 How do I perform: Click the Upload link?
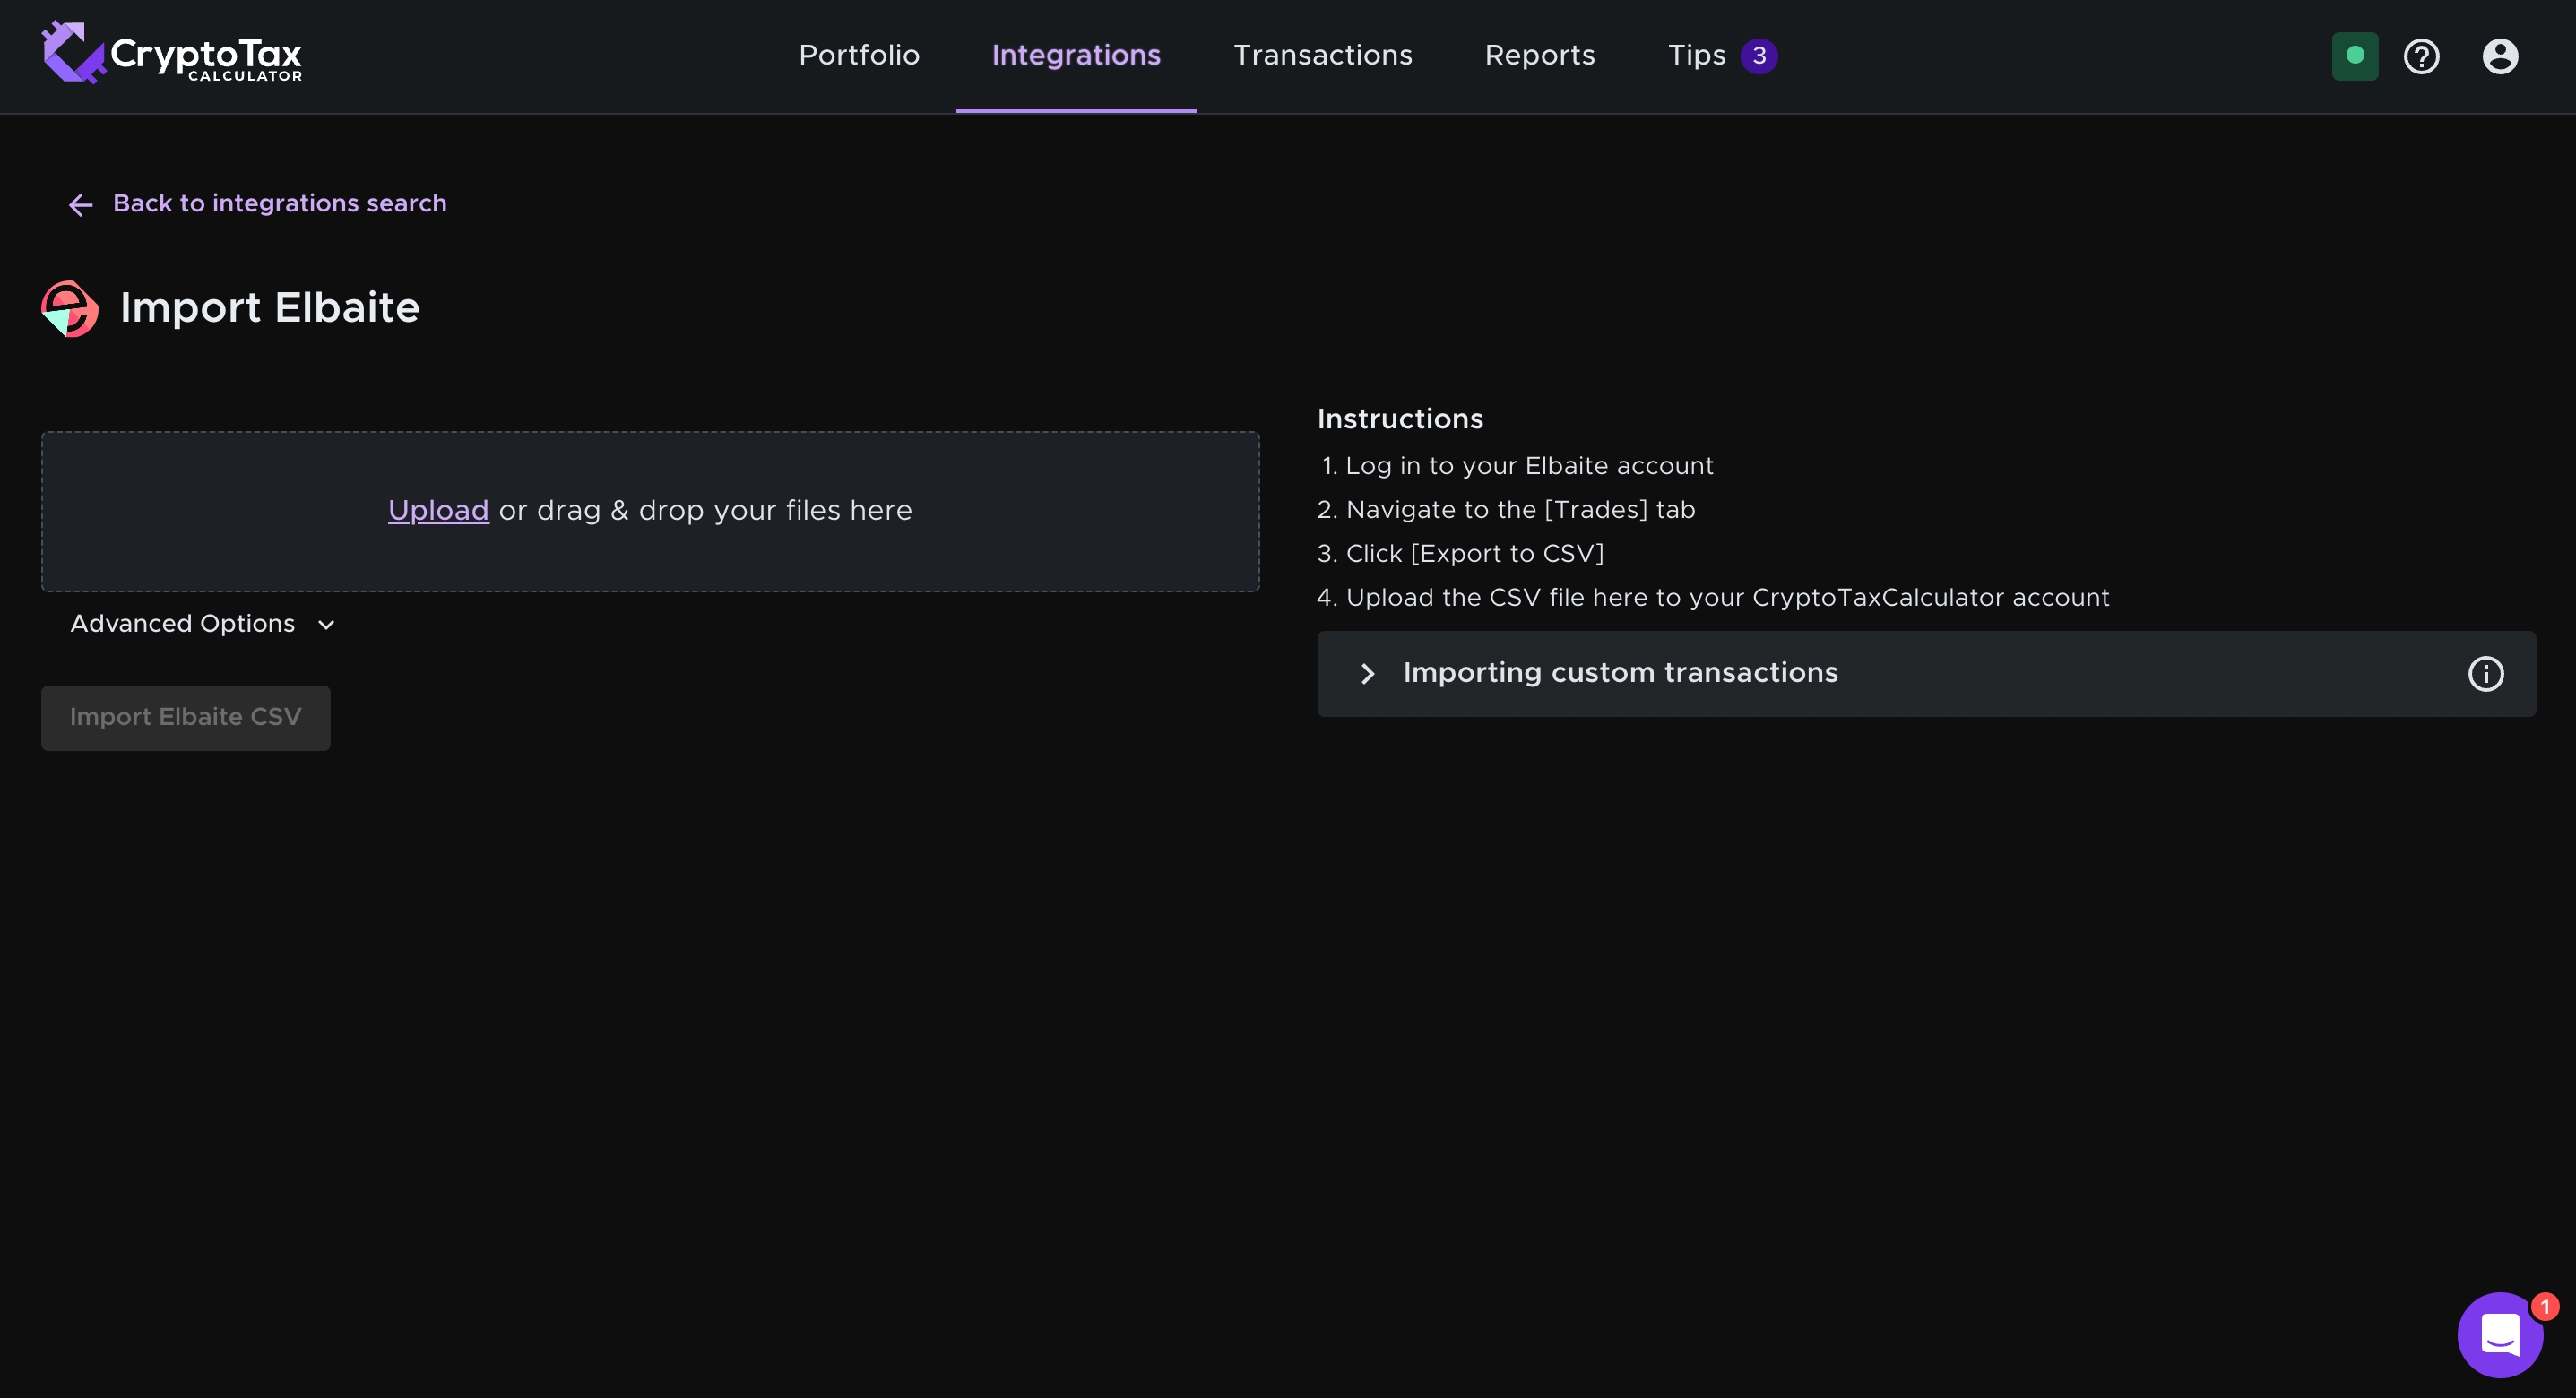[x=438, y=511]
